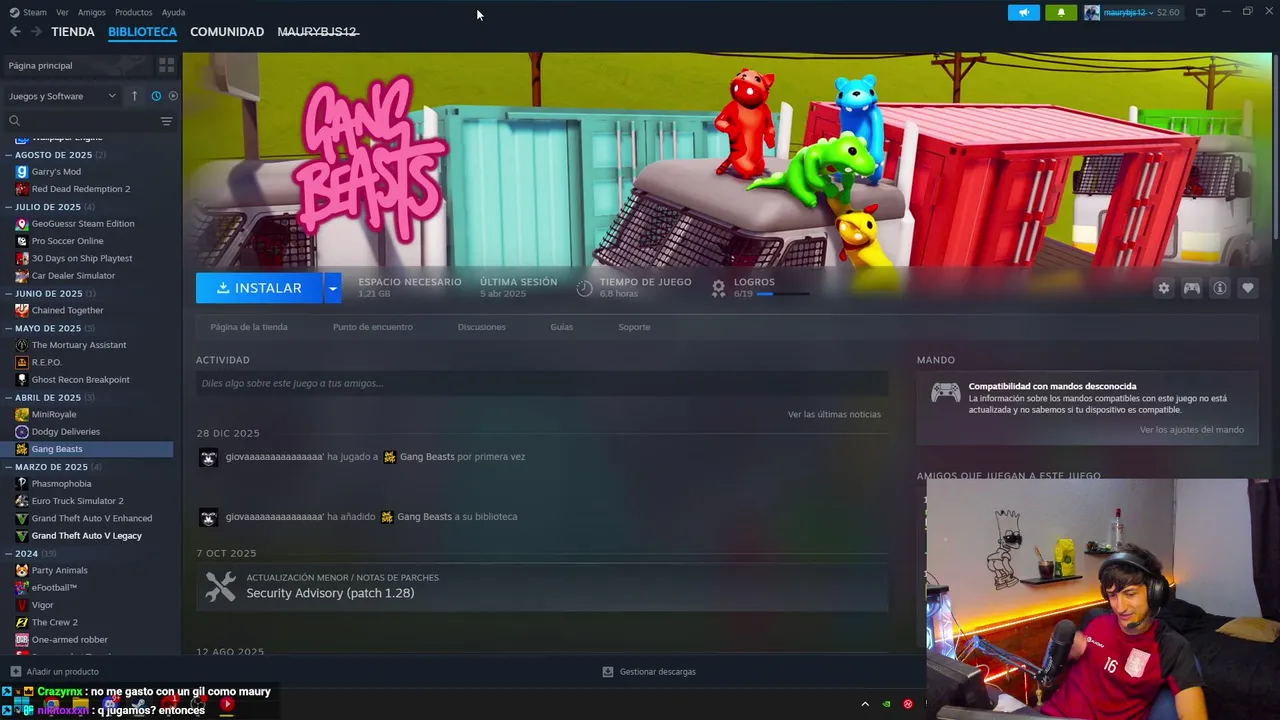Click the Party Animals game icon

[22, 570]
